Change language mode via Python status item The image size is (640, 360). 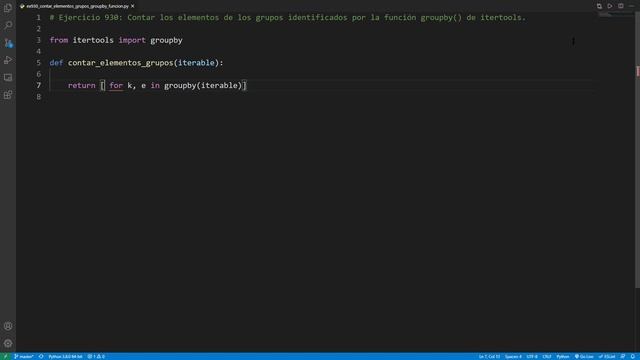tap(562, 356)
